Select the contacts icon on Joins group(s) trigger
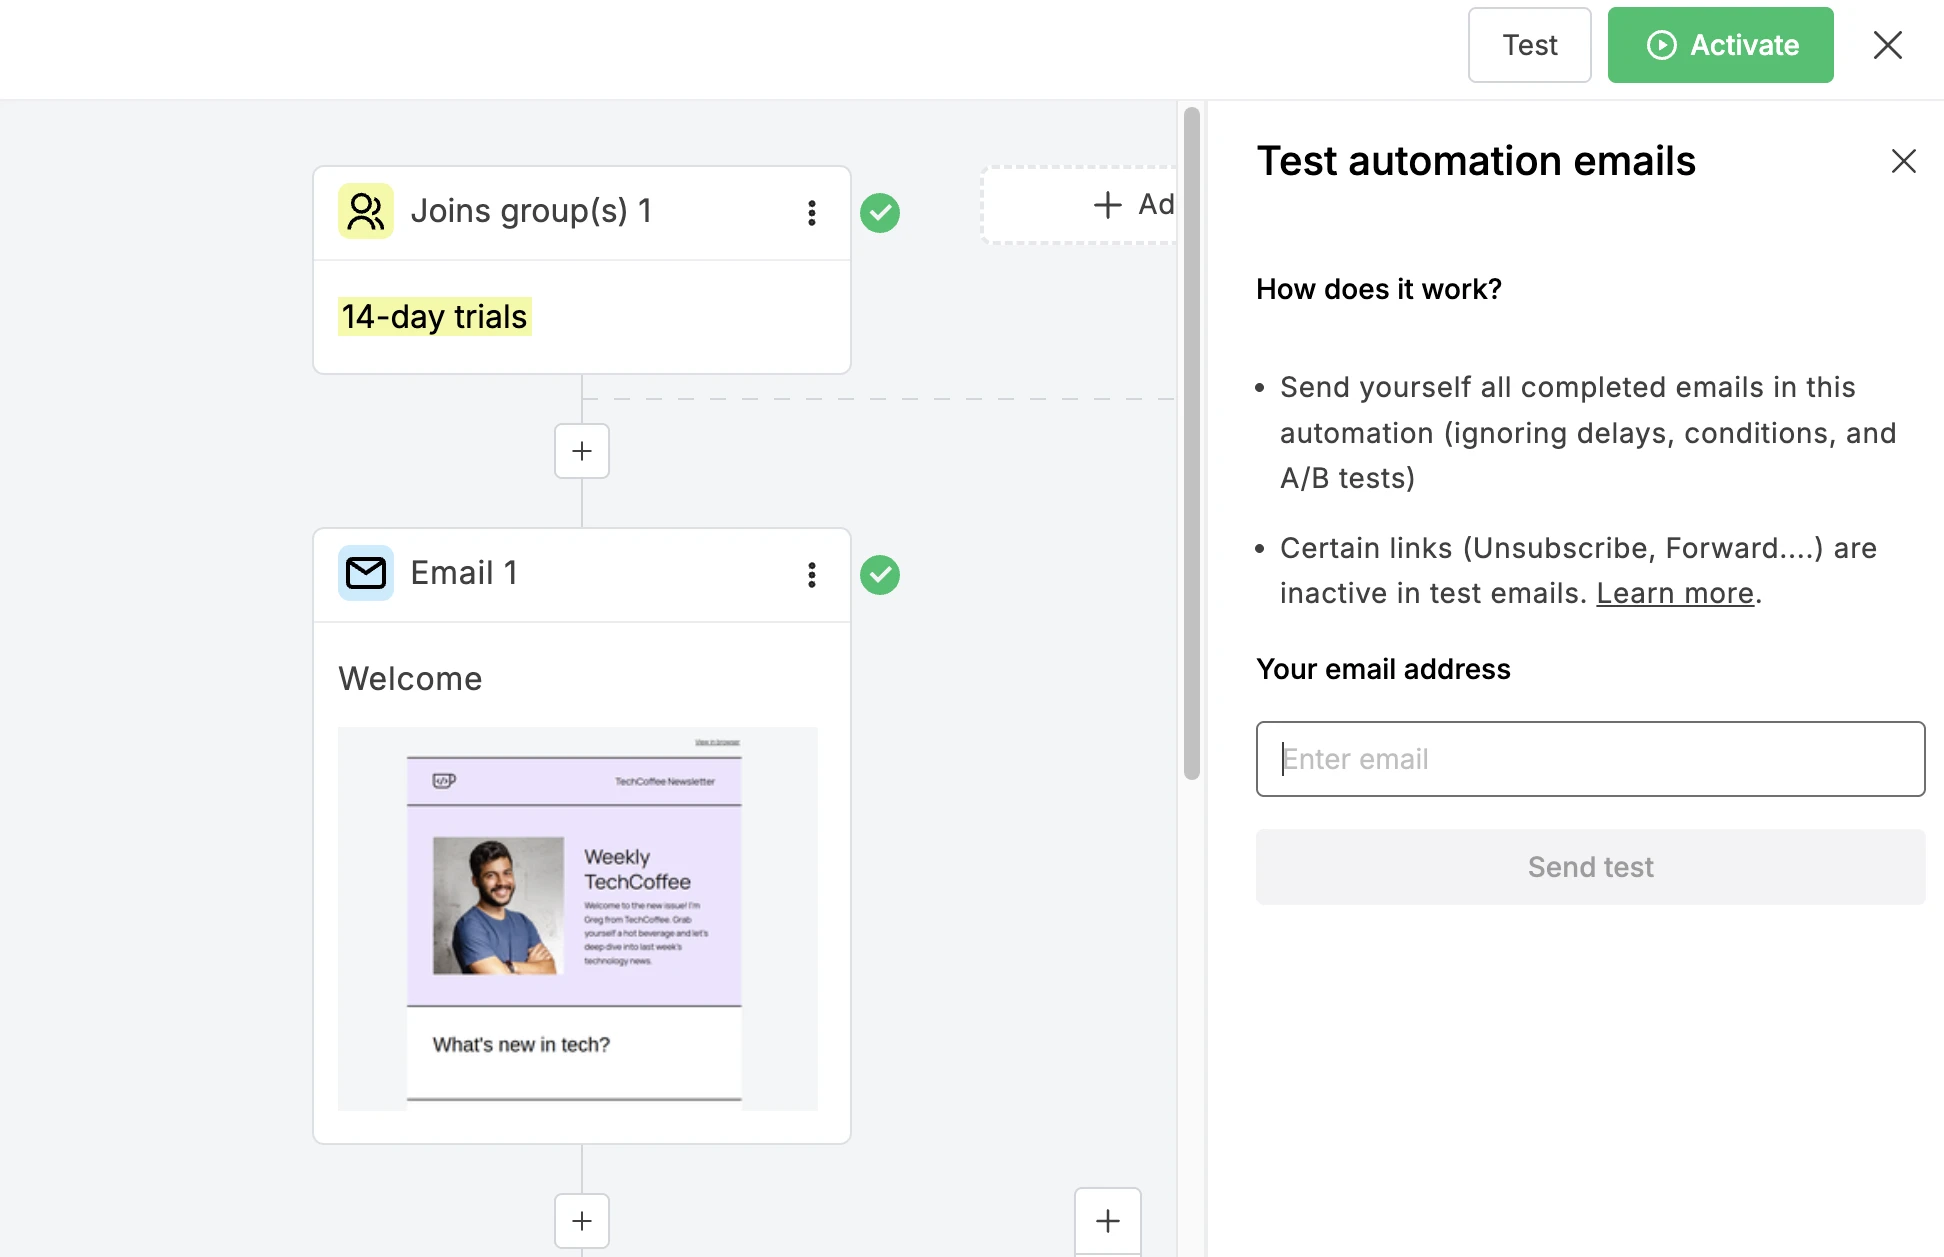The width and height of the screenshot is (1944, 1257). tap(365, 211)
